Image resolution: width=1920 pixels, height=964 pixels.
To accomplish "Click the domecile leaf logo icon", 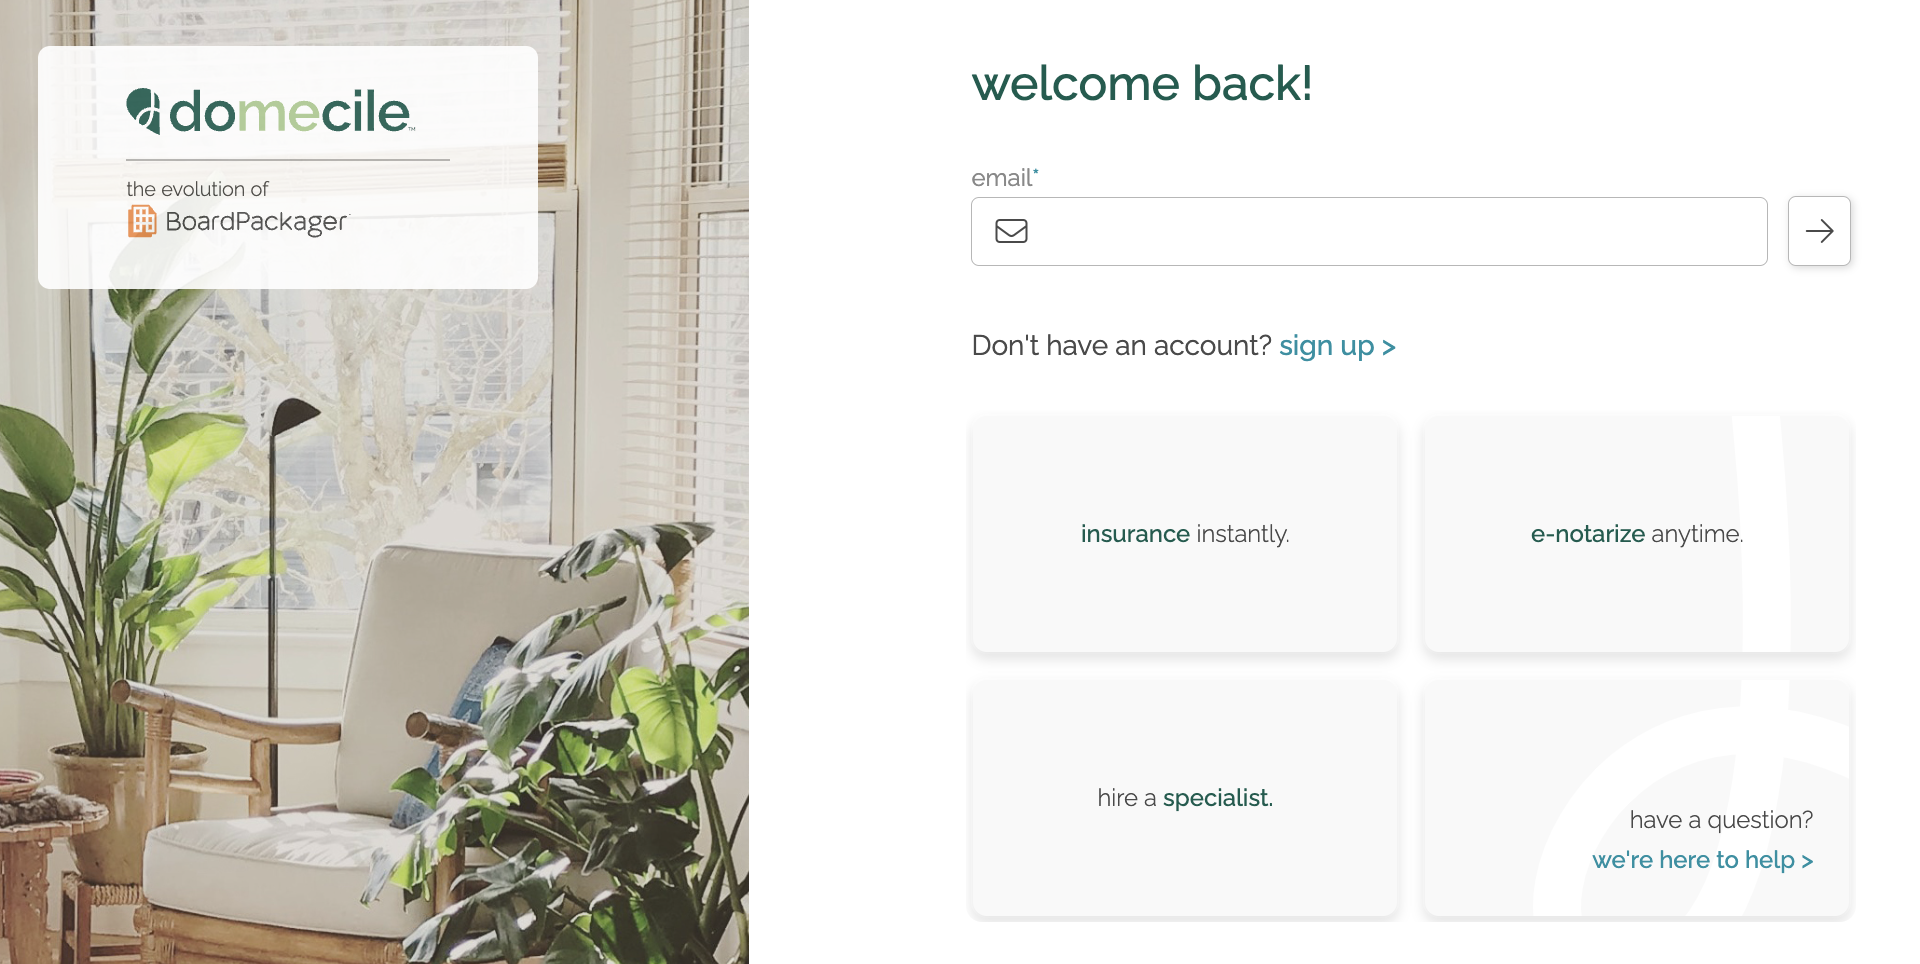I will [x=143, y=111].
